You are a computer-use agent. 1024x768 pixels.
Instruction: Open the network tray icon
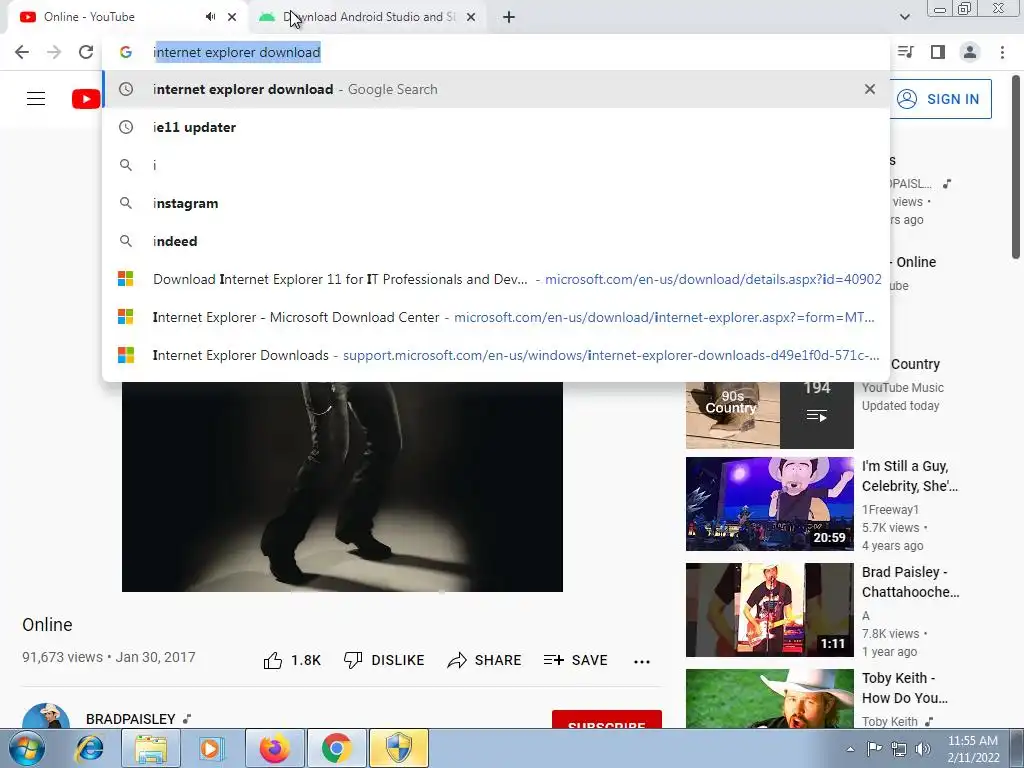click(x=899, y=749)
